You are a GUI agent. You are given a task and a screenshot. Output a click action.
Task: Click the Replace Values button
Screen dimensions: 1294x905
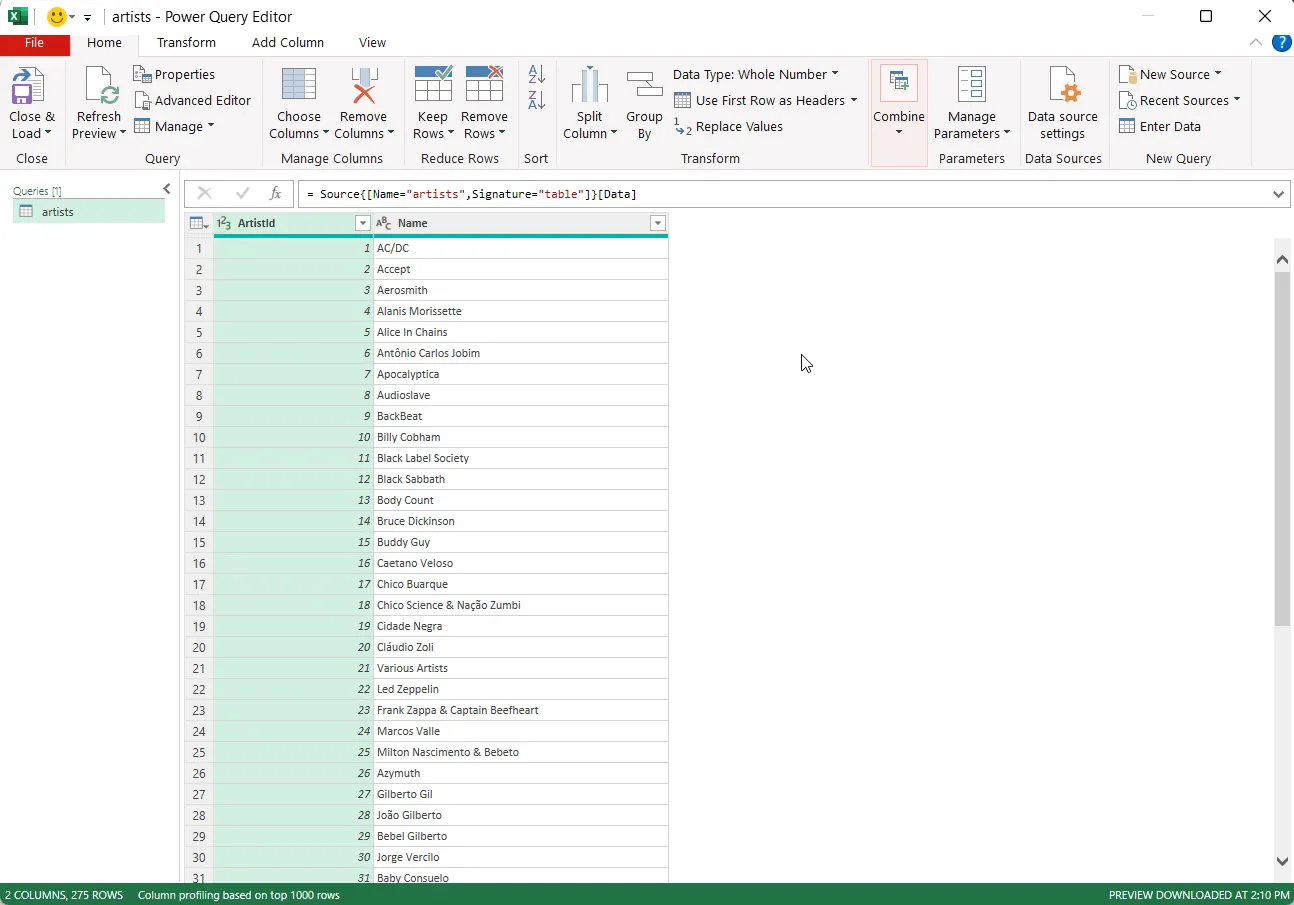(729, 126)
